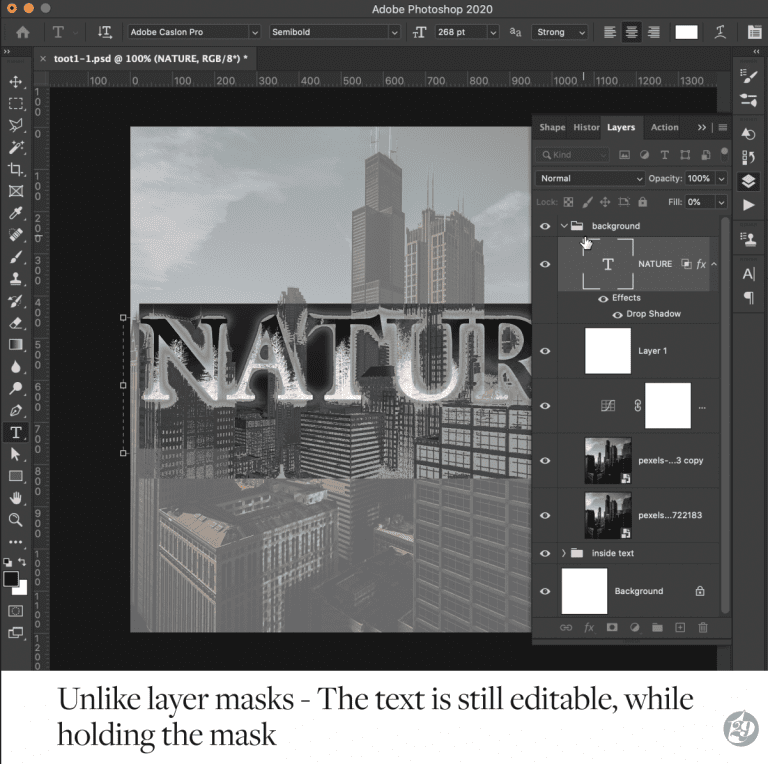Viewport: 768px width, 764px height.
Task: Click the Change Screen Mode icon
Action: [x=16, y=633]
